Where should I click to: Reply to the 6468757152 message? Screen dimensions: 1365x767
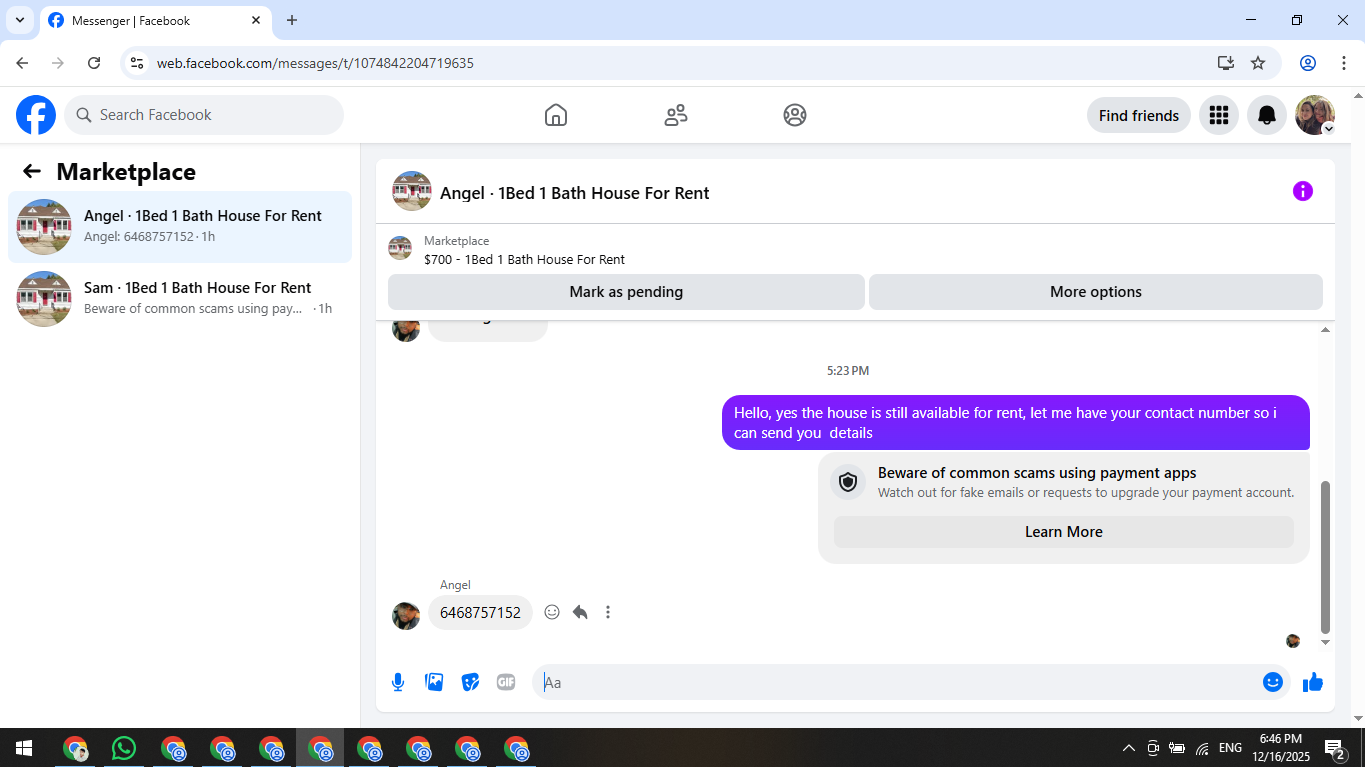pyautogui.click(x=580, y=612)
